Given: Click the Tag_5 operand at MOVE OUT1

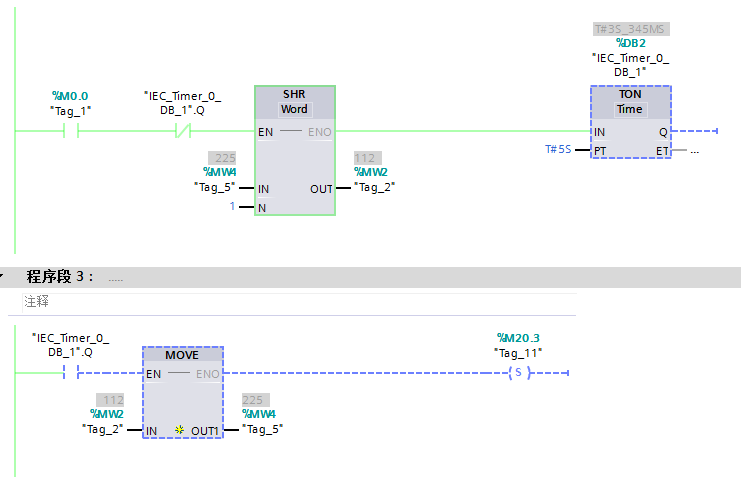Looking at the screenshot, I should [x=265, y=429].
